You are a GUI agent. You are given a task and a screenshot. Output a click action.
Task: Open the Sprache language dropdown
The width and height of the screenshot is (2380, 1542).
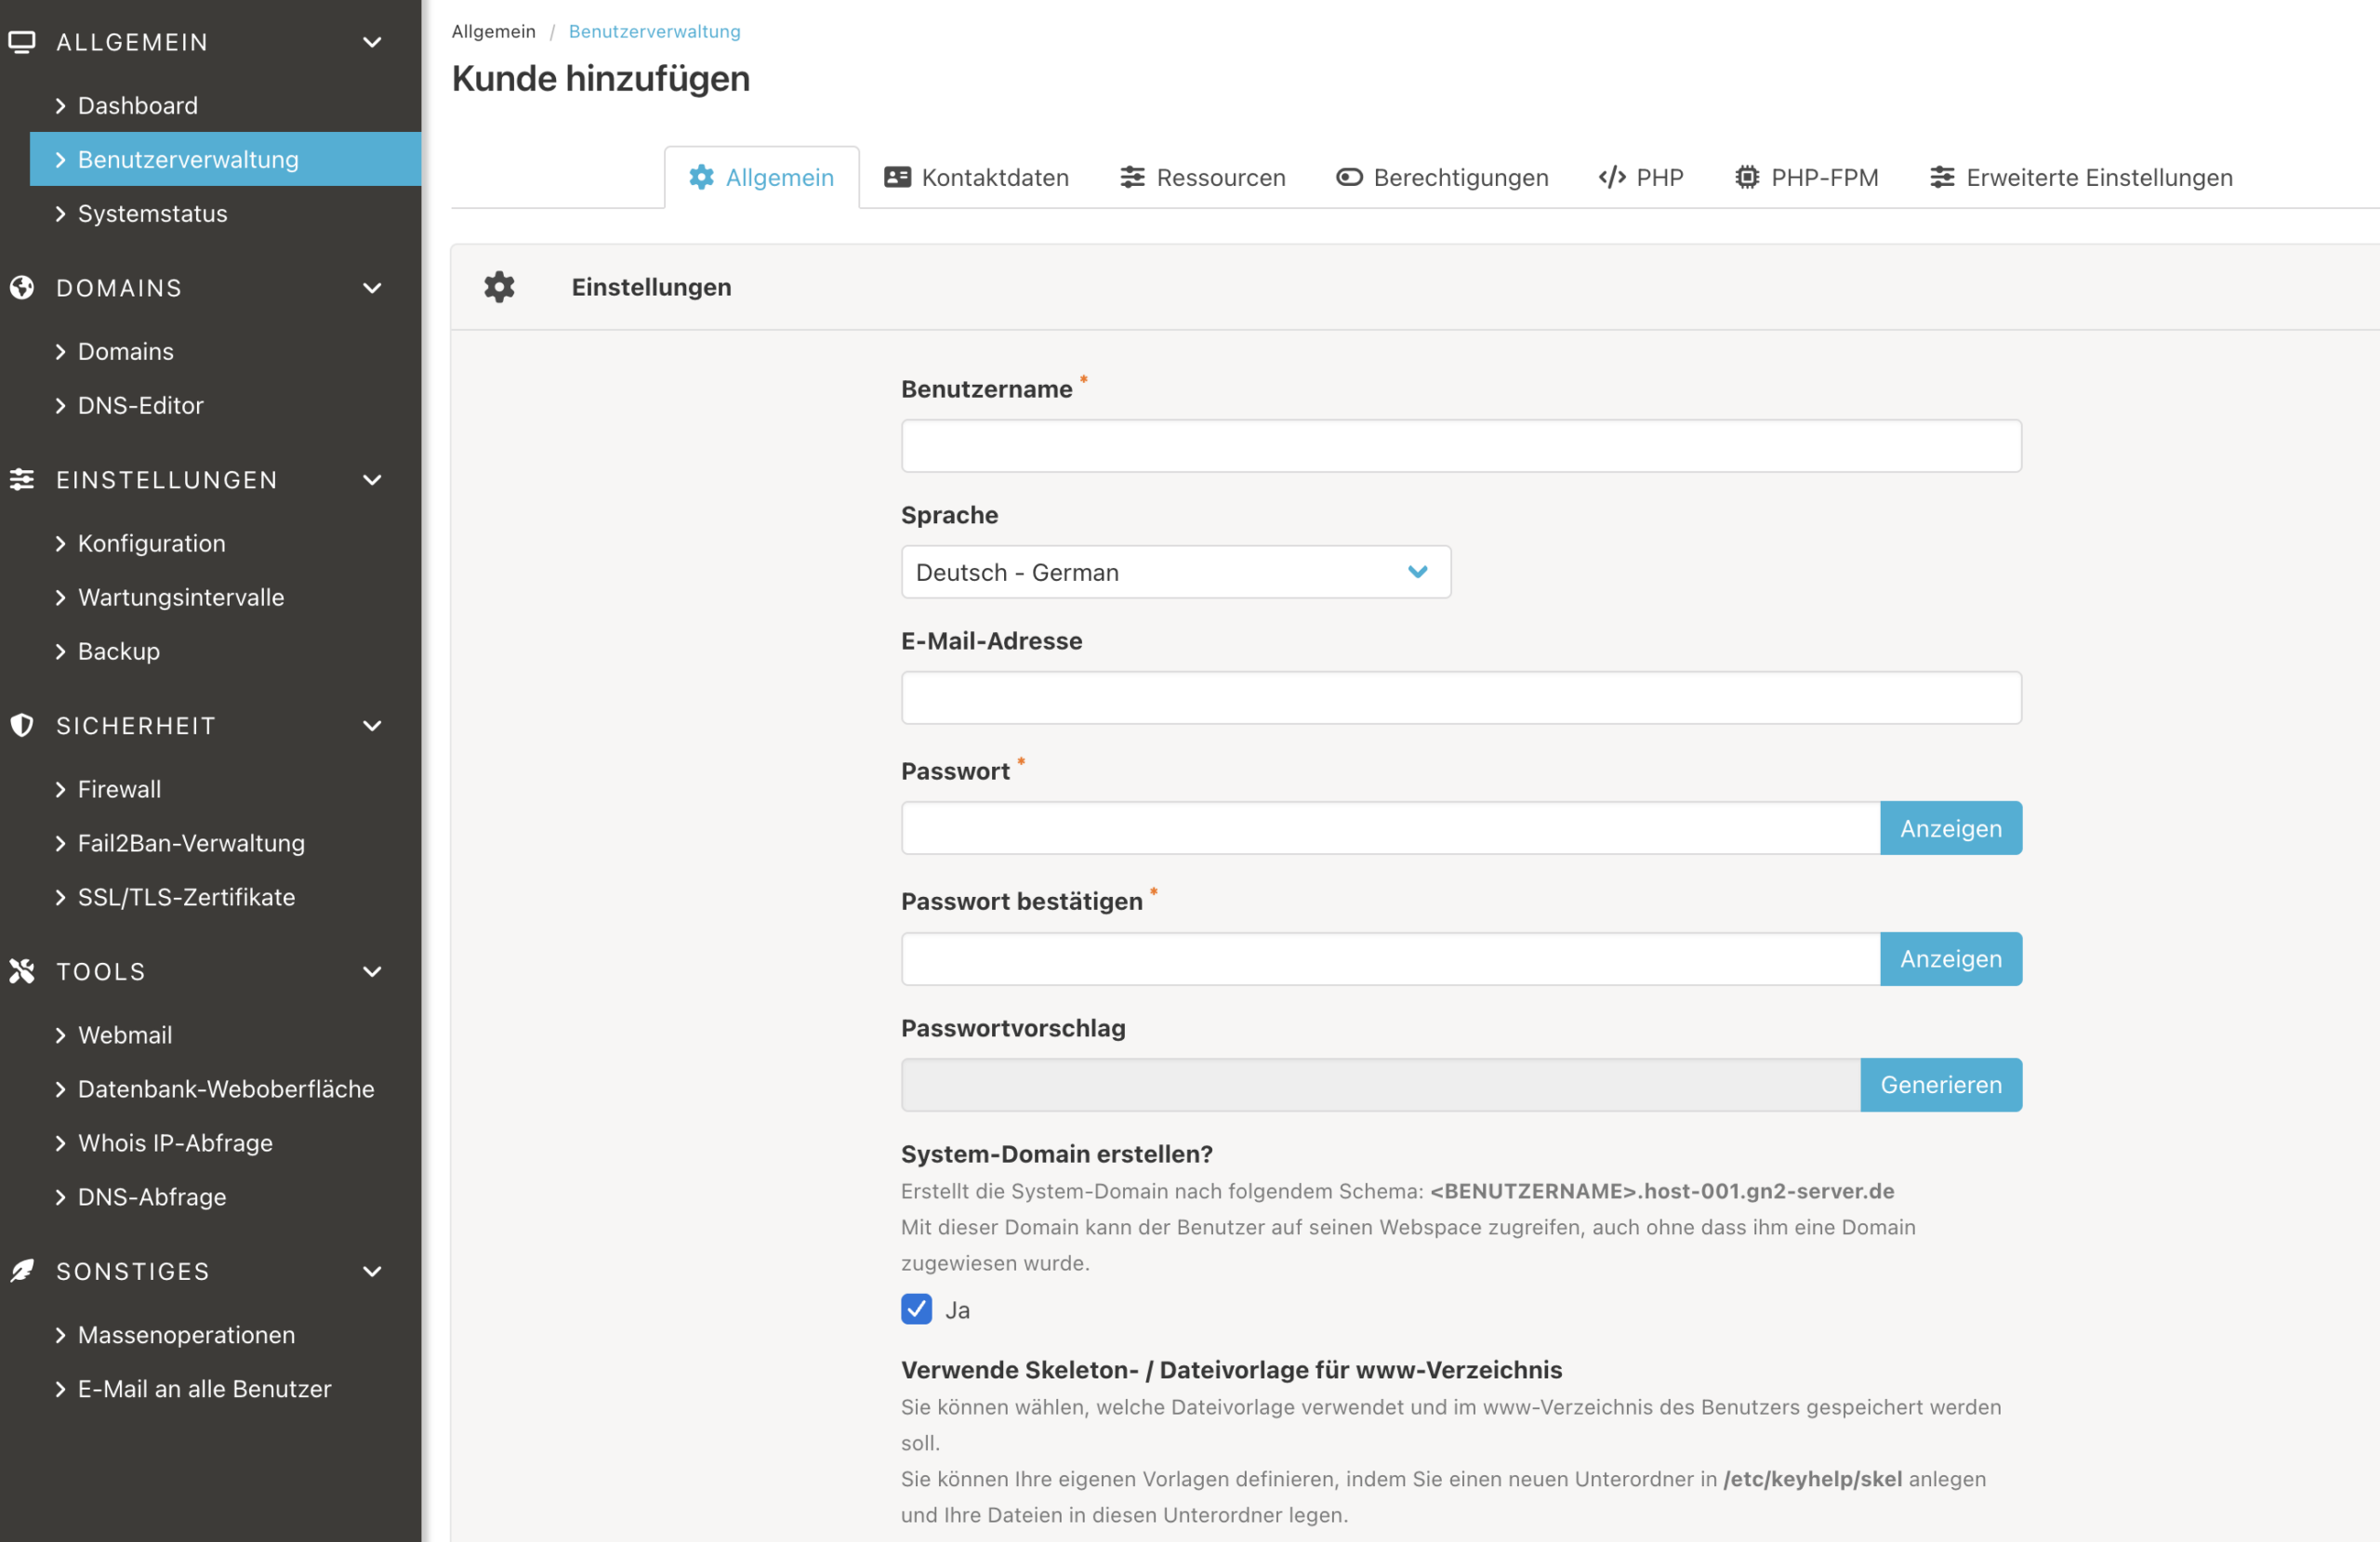[1175, 572]
